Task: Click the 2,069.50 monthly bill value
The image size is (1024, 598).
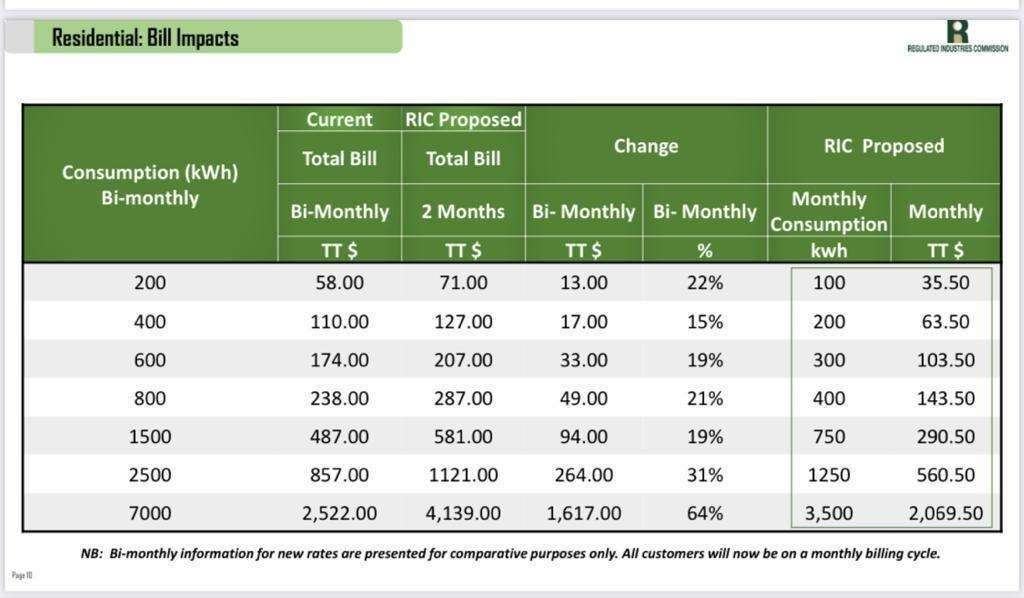Action: point(946,513)
